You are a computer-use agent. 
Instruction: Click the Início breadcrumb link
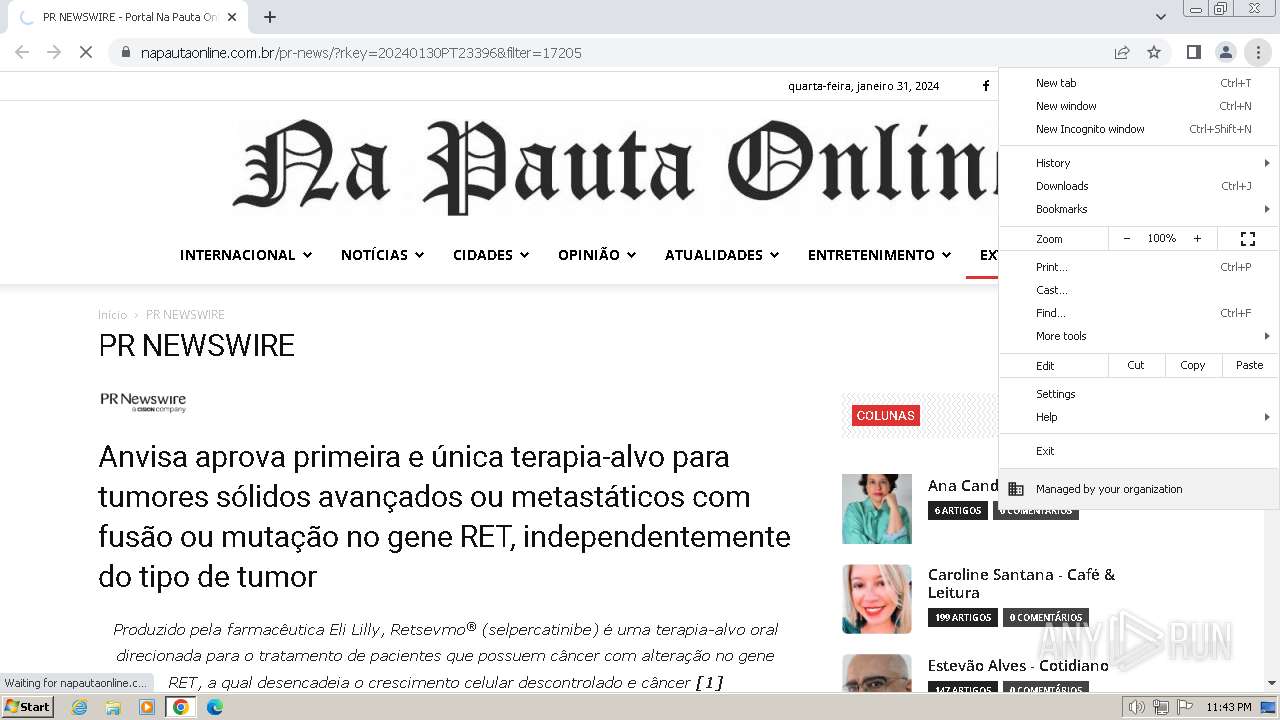[x=112, y=315]
